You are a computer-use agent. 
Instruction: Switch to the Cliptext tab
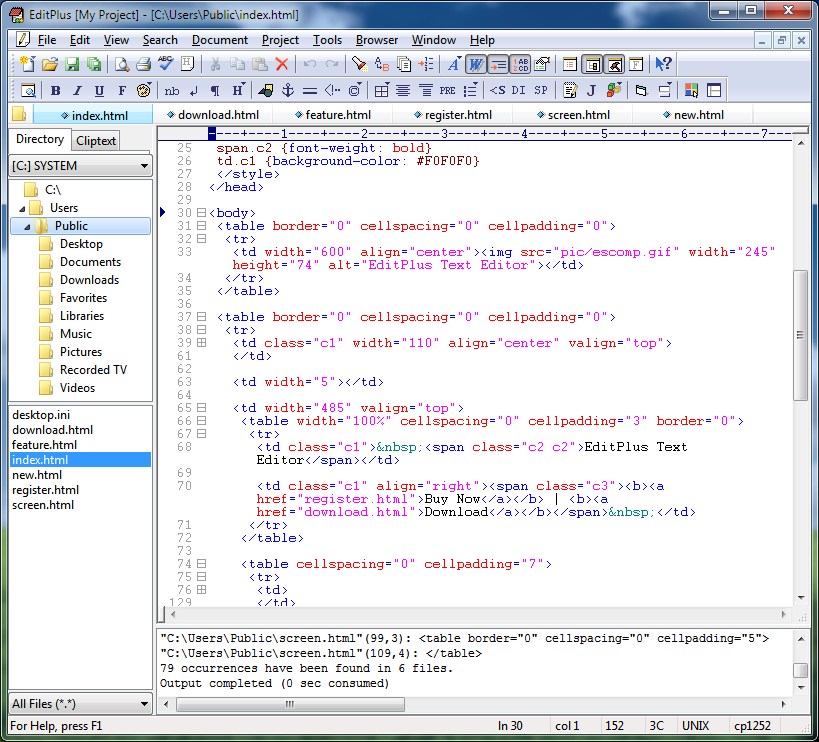[95, 140]
